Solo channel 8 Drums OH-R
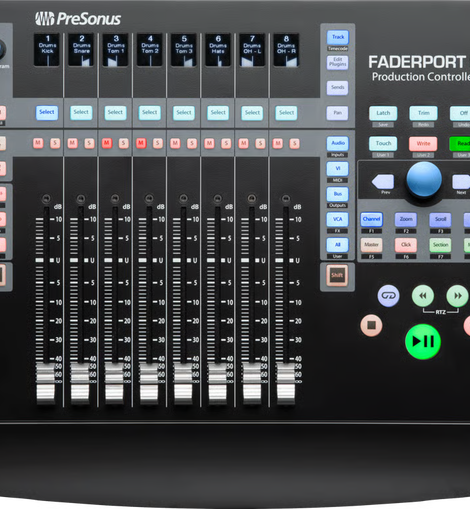Screen dimensions: 470x509 tap(294, 143)
